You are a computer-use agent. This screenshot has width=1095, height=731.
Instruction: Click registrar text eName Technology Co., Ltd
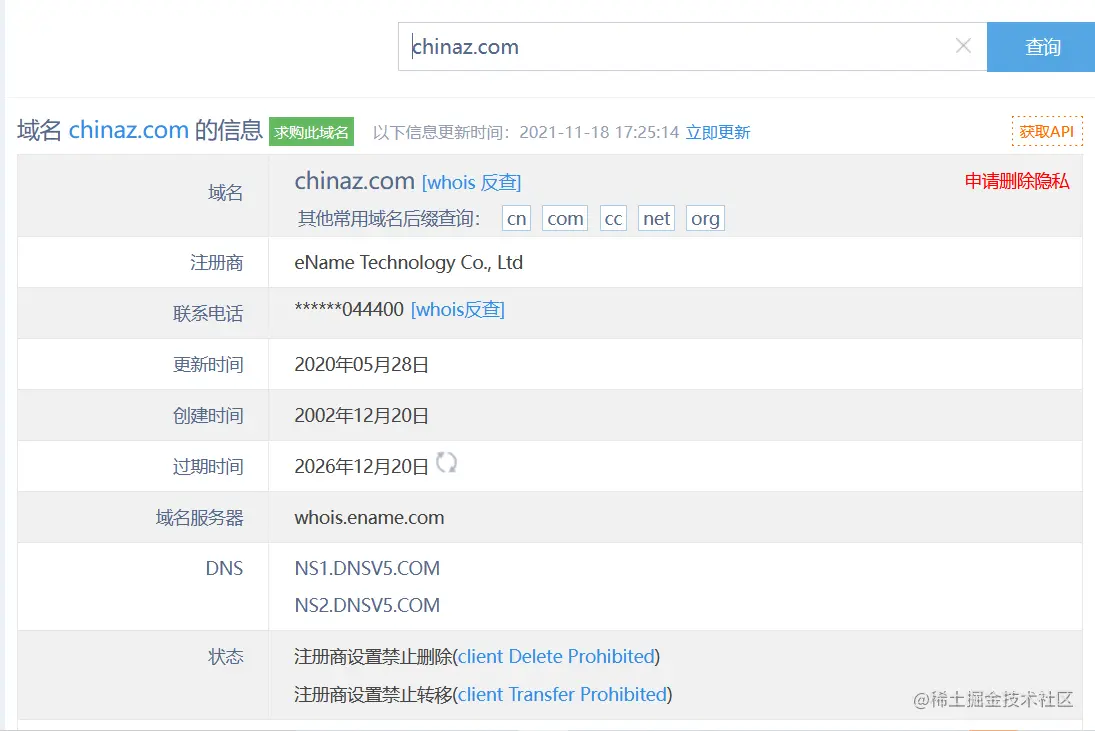click(x=409, y=263)
